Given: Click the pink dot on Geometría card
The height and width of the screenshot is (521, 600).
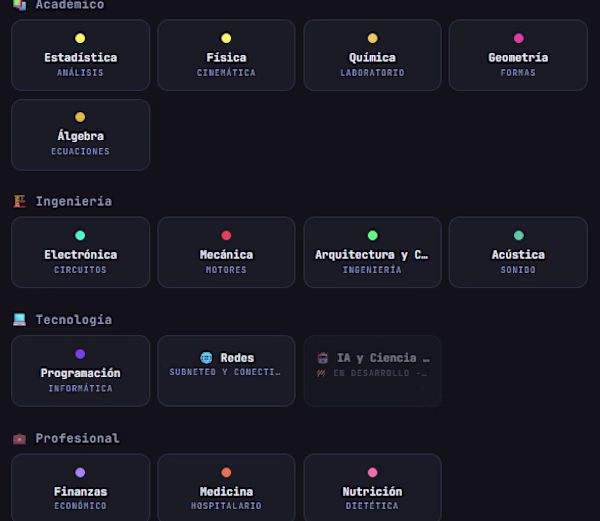Looking at the screenshot, I should coord(518,38).
